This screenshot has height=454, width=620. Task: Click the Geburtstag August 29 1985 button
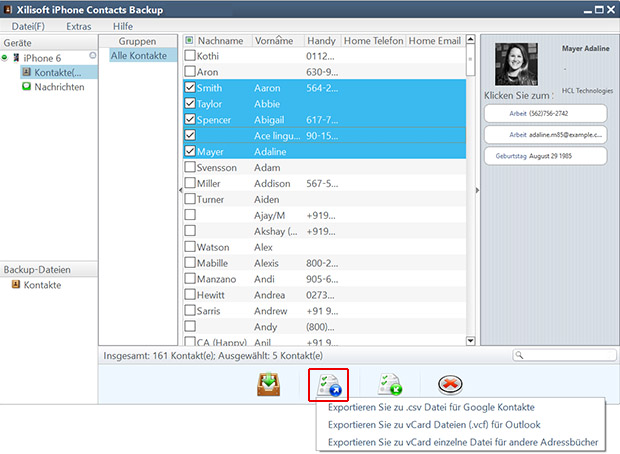546,156
